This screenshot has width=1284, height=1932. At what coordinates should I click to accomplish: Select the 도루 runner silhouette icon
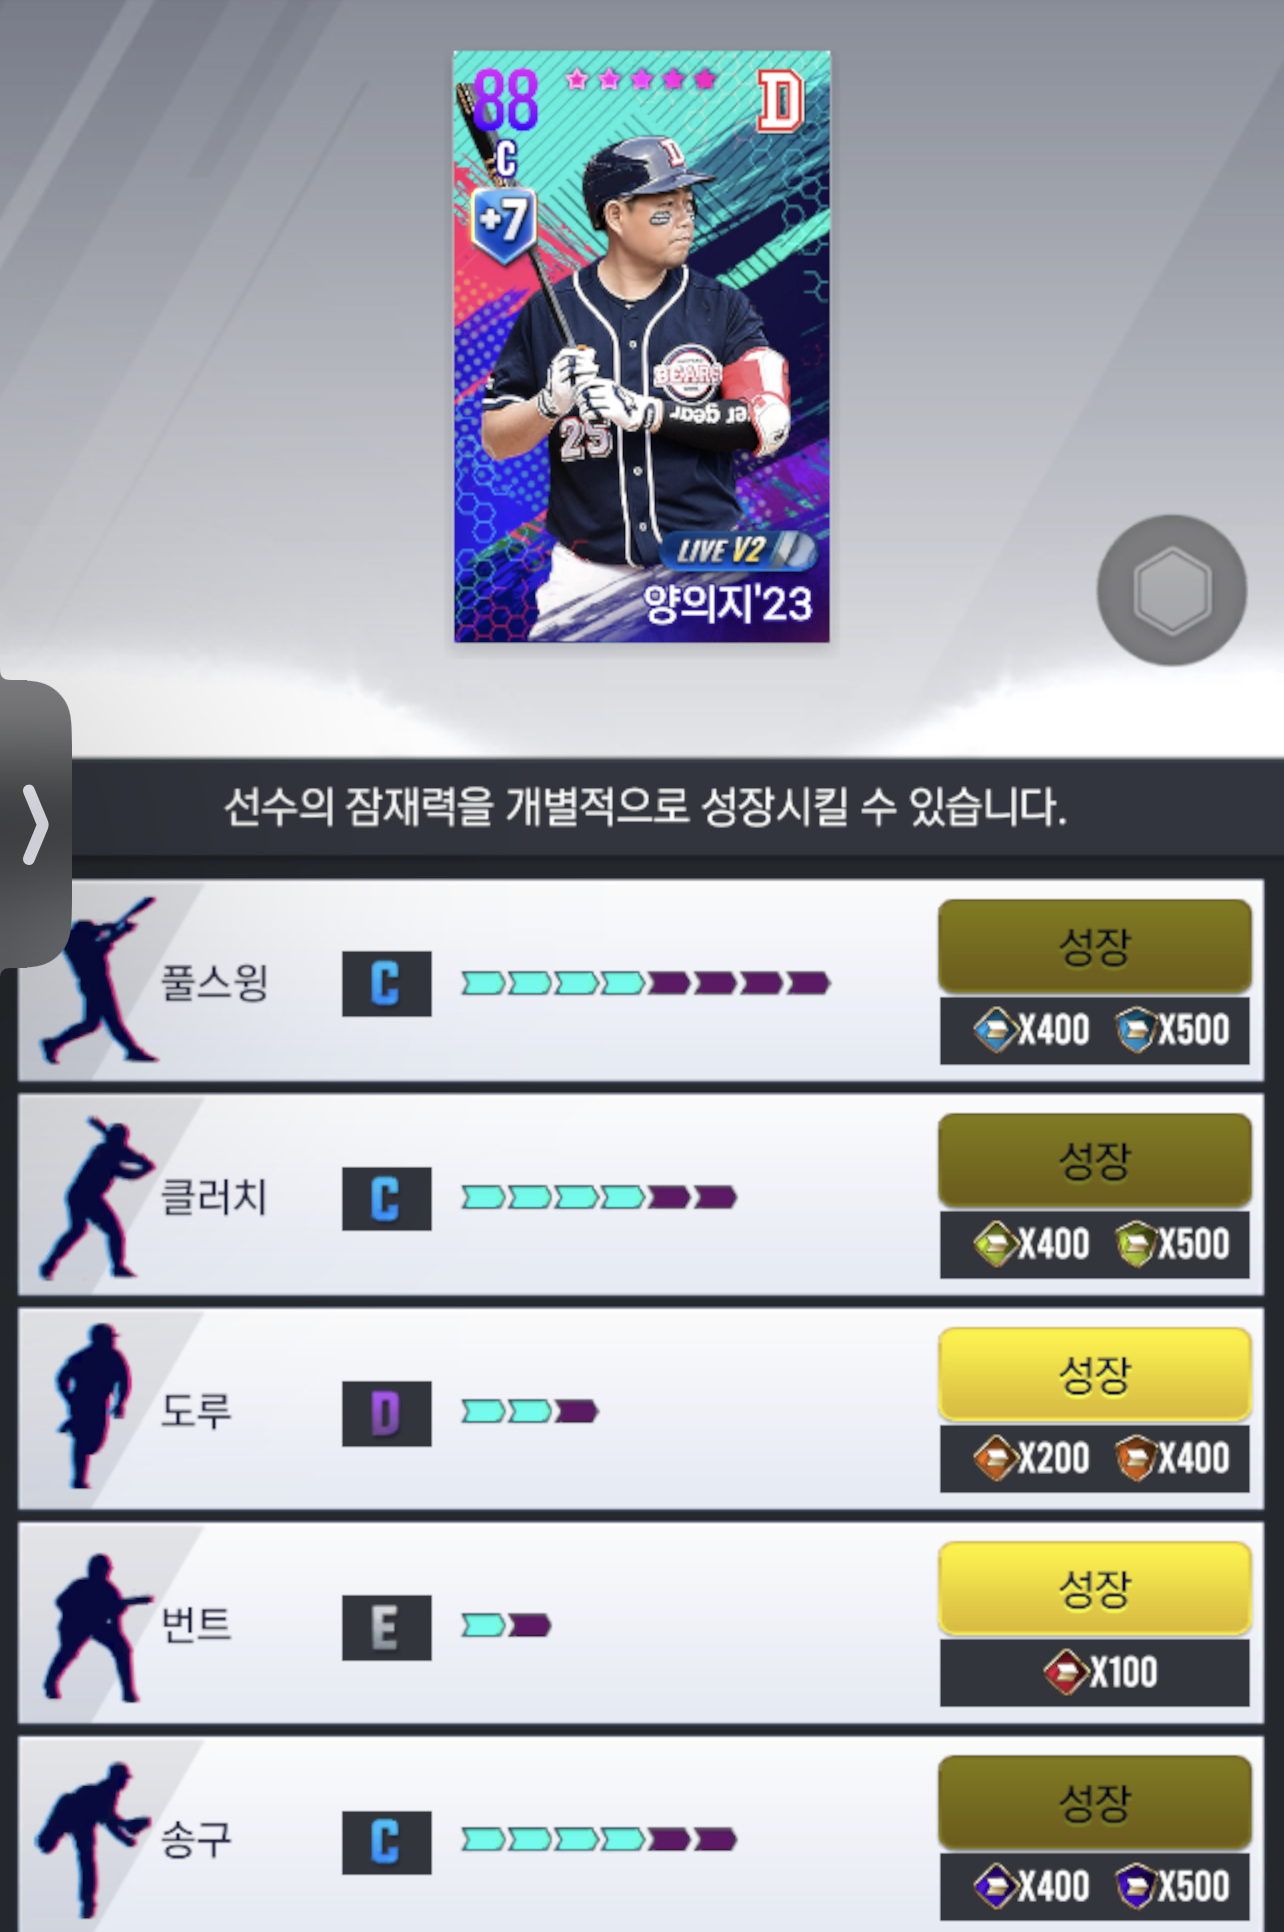coord(92,1406)
